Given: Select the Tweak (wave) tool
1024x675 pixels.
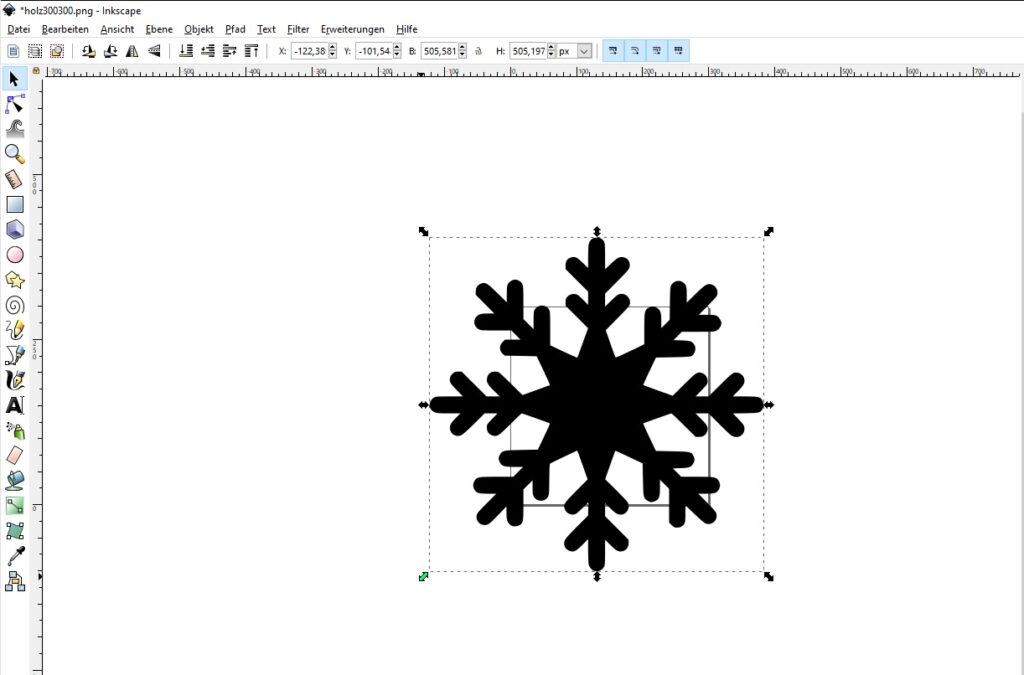Looking at the screenshot, I should [x=14, y=129].
